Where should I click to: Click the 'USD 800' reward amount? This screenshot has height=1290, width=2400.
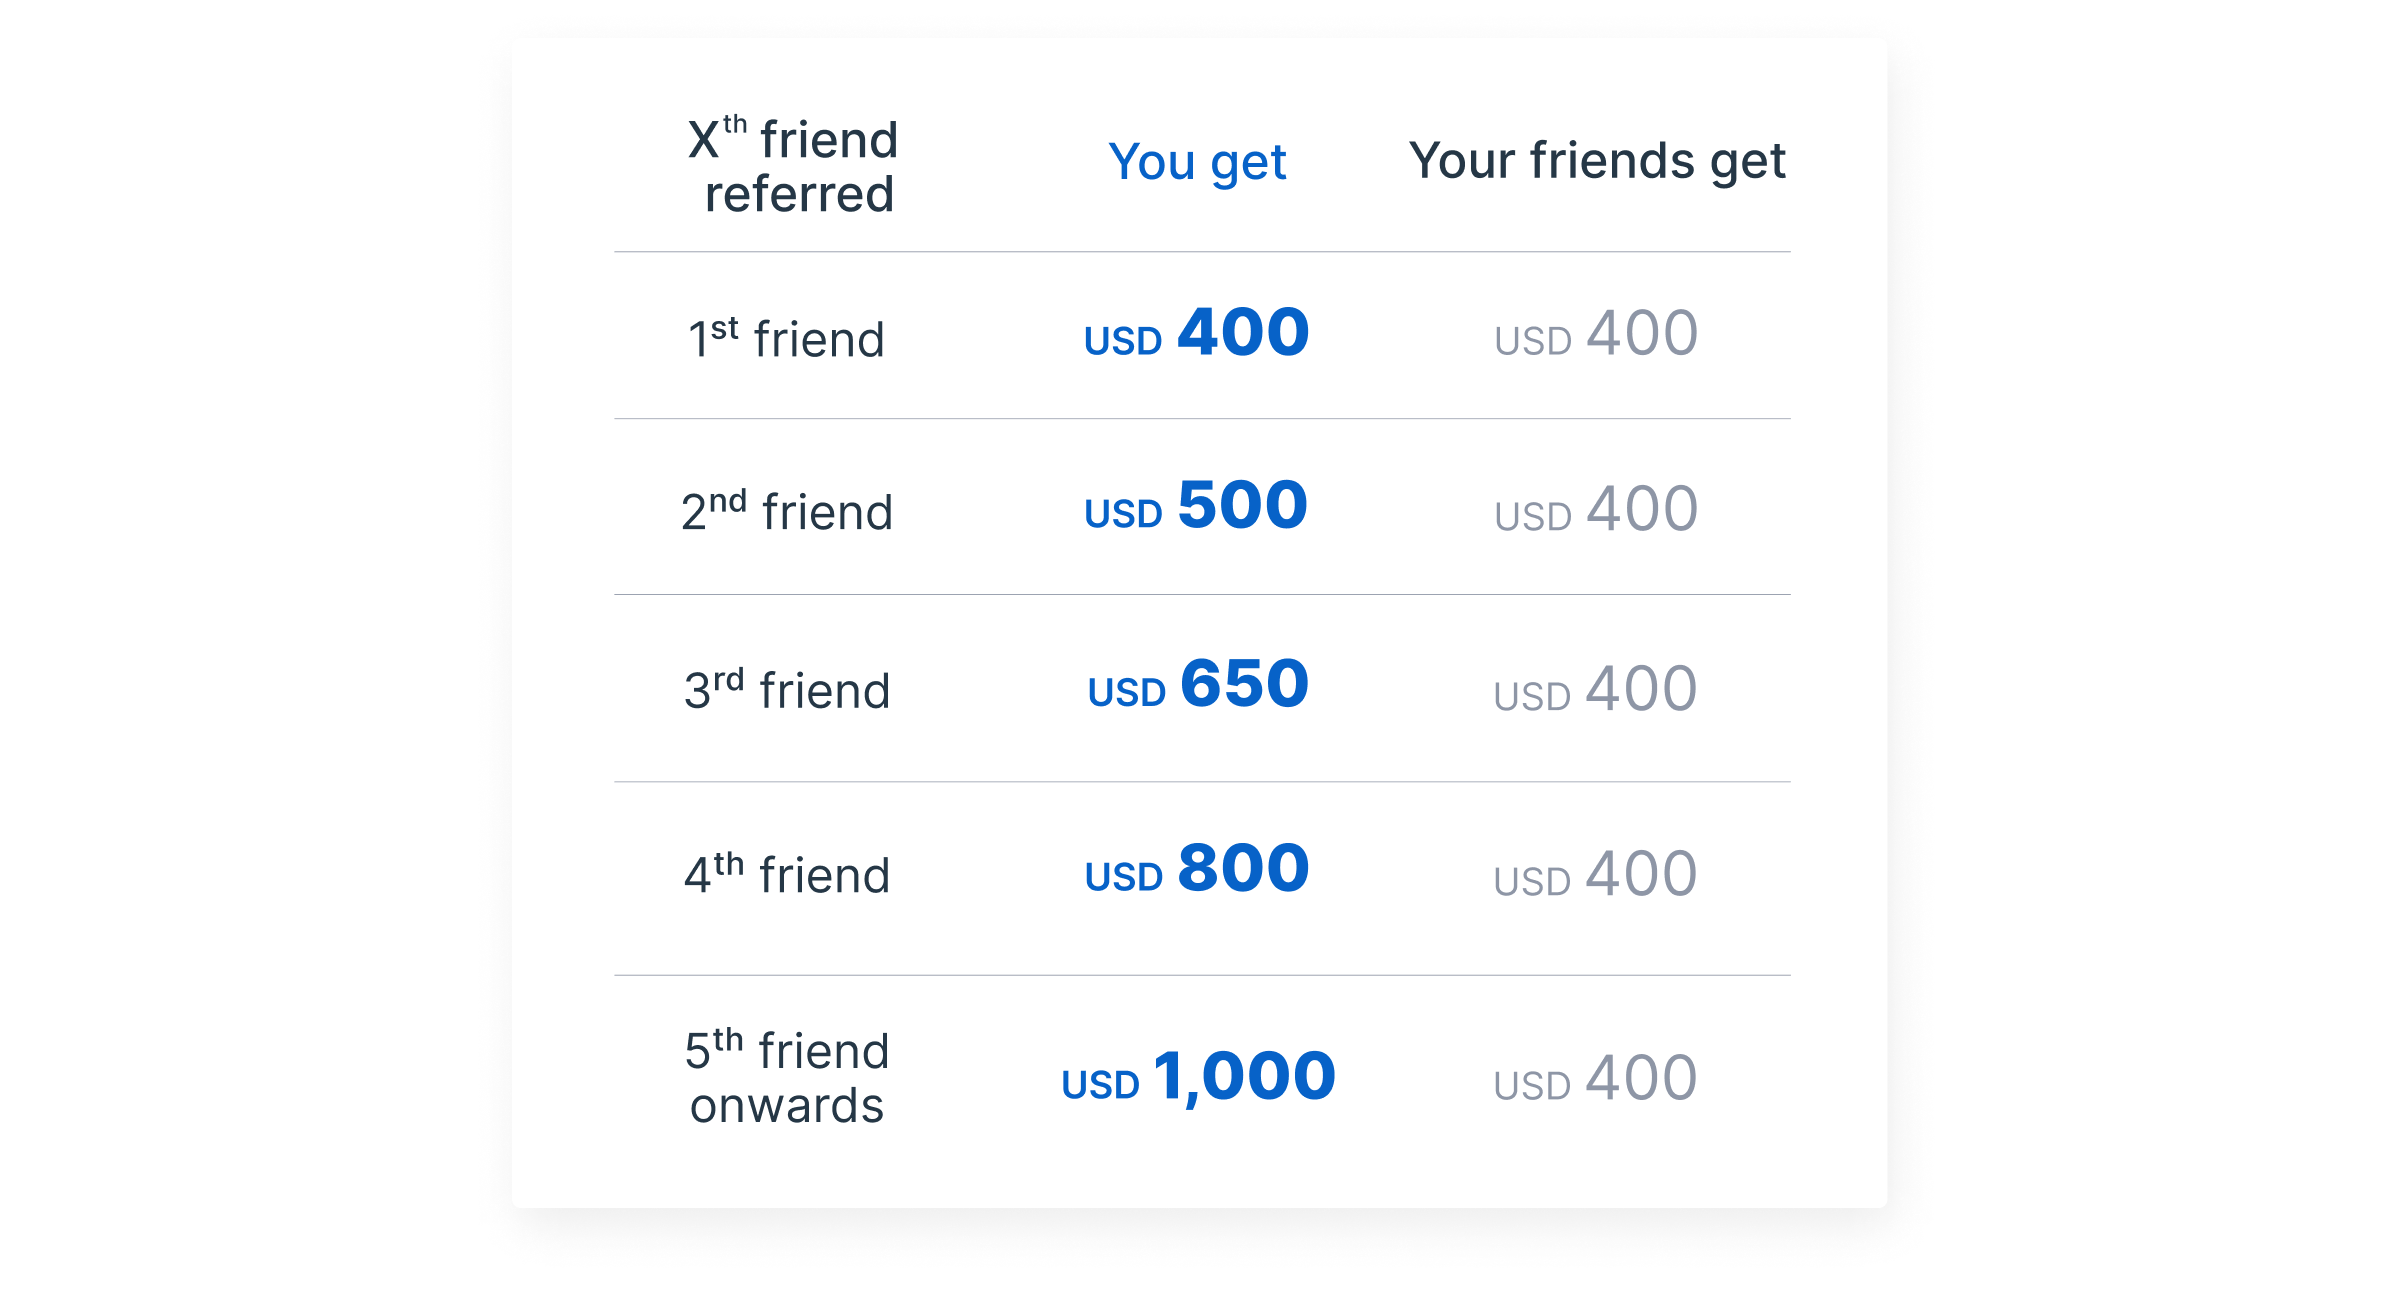1197,868
